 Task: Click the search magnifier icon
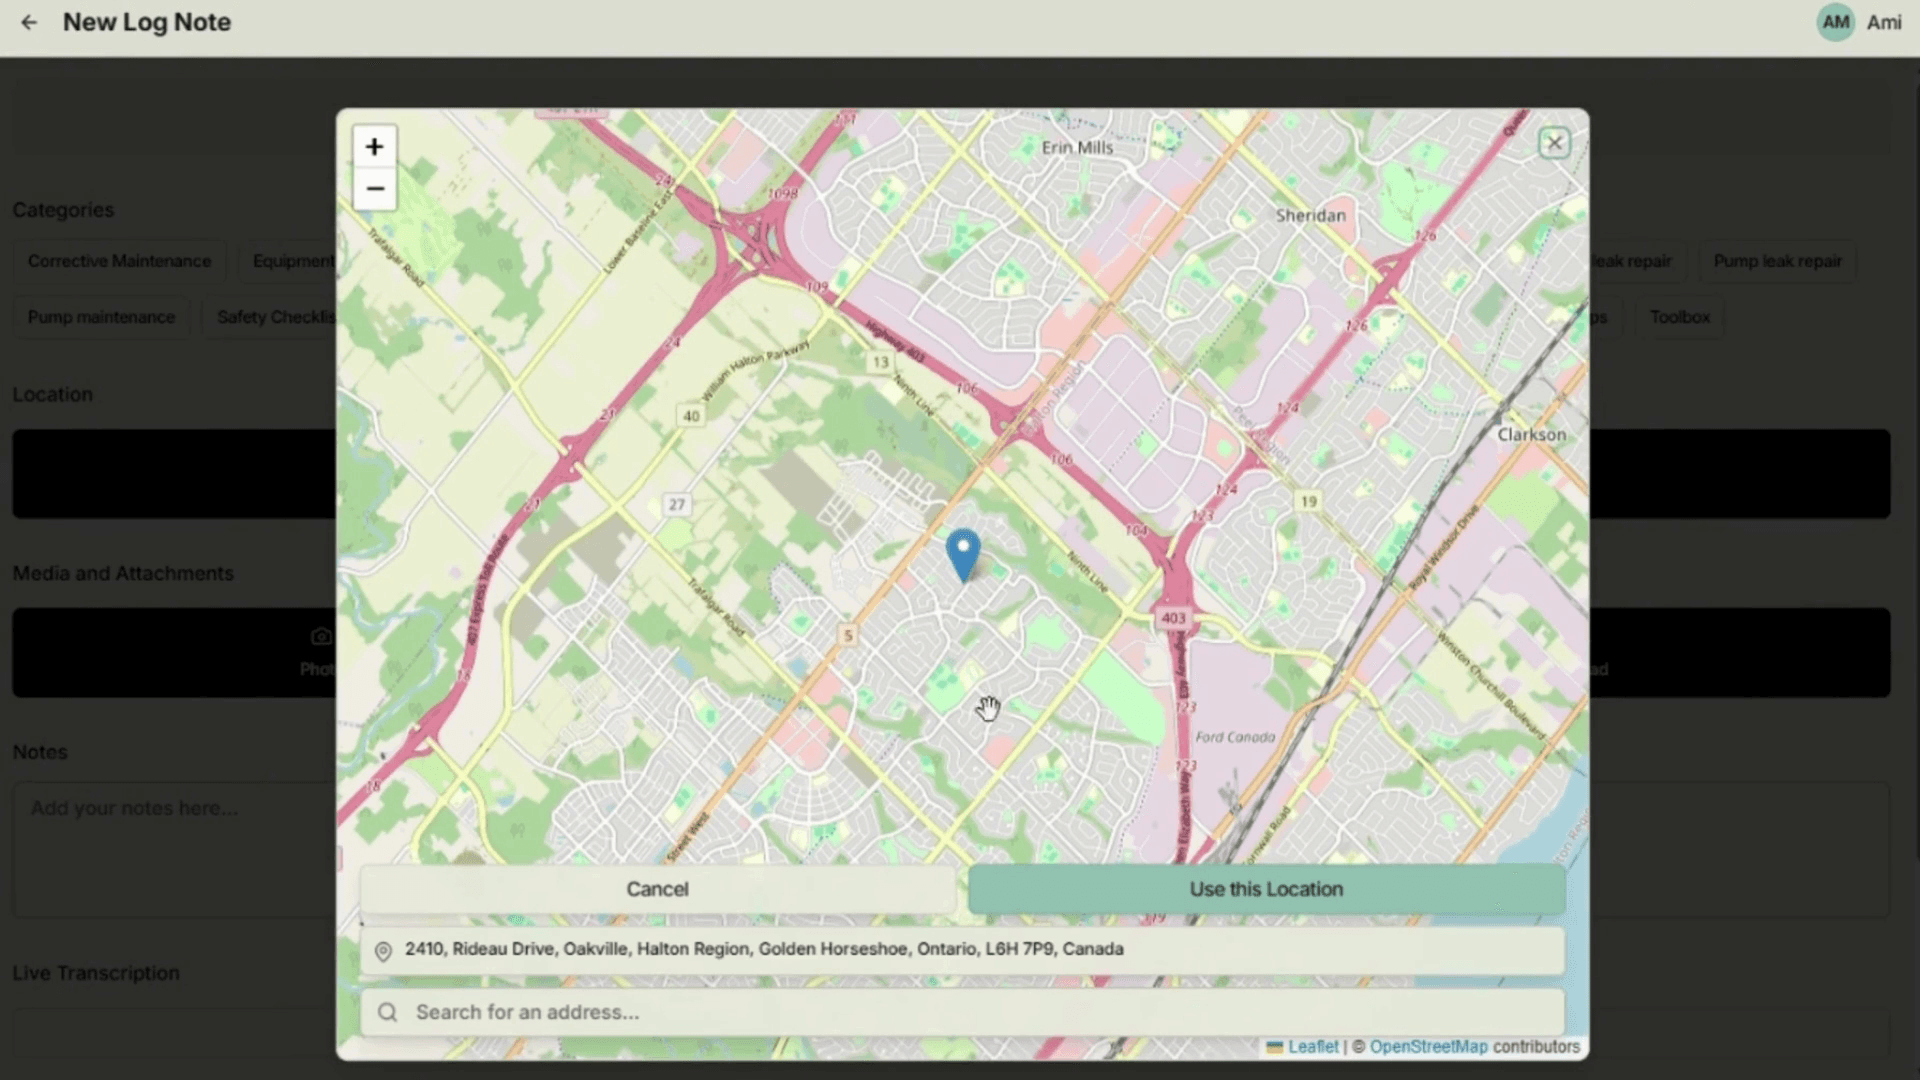click(388, 1012)
